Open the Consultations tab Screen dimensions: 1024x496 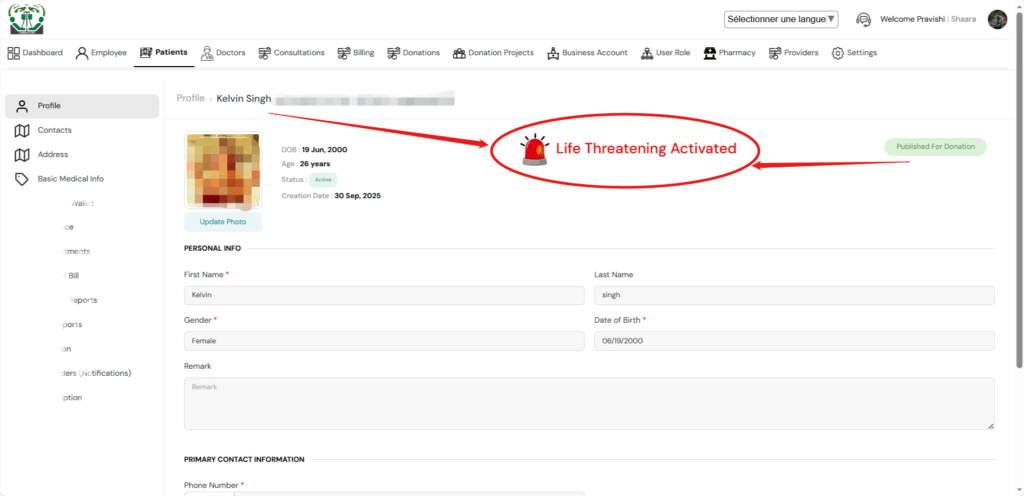point(291,53)
